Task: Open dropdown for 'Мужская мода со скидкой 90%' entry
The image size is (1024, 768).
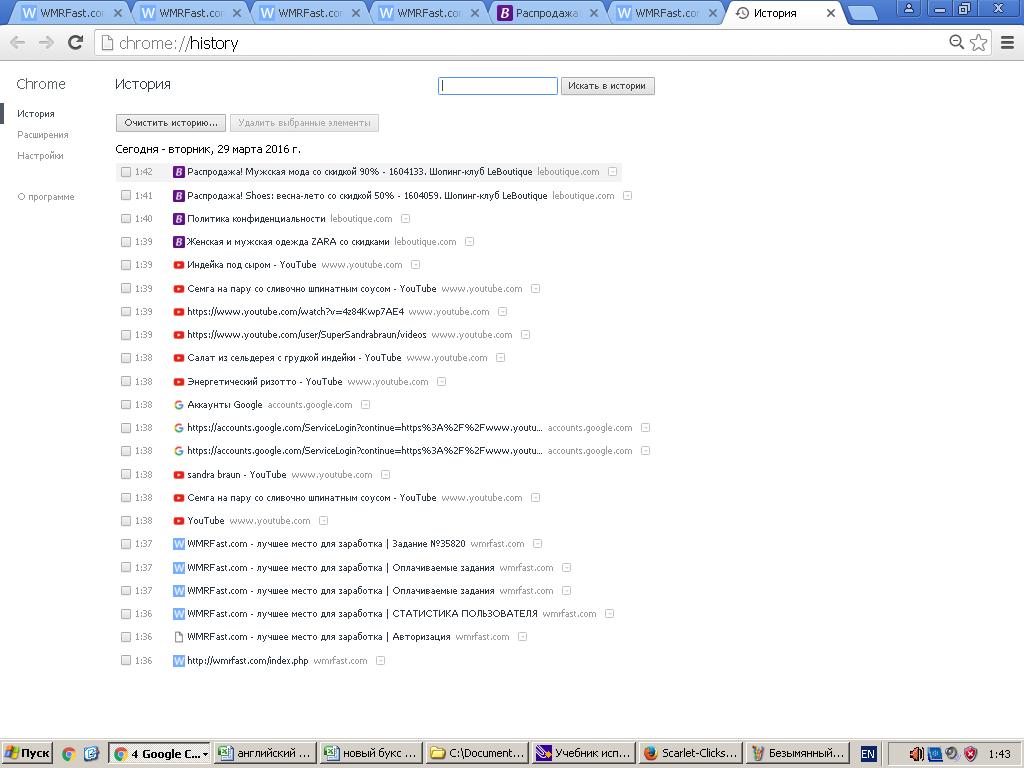Action: click(613, 172)
